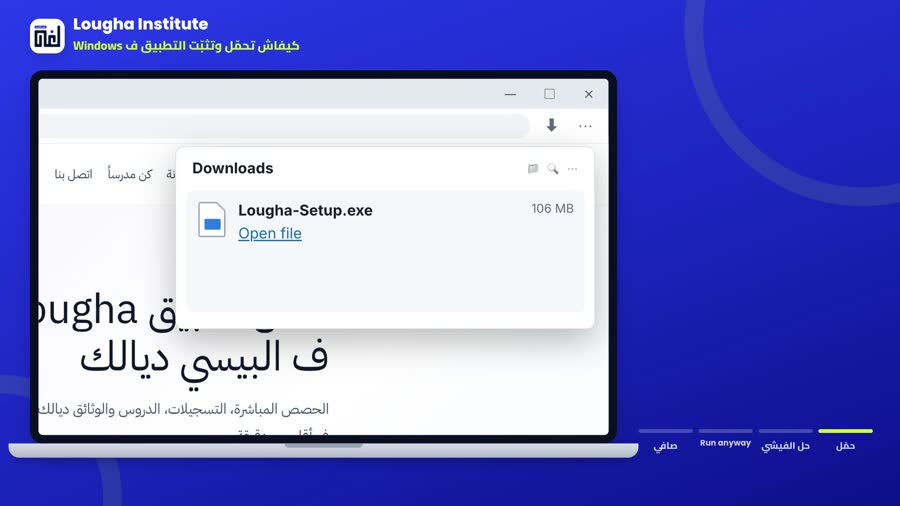Minimize the browser window
The height and width of the screenshot is (506, 900).
pos(510,94)
